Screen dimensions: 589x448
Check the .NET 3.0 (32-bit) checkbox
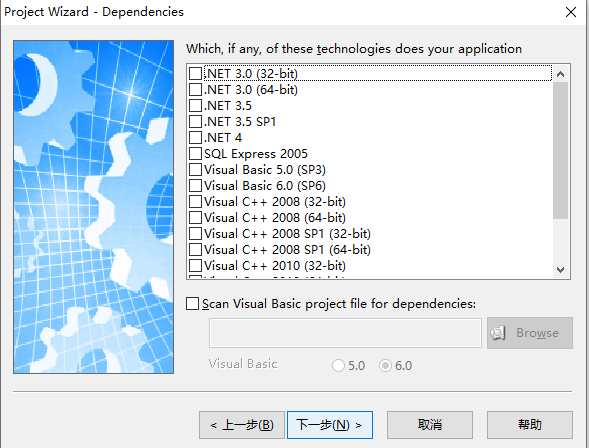(195, 74)
